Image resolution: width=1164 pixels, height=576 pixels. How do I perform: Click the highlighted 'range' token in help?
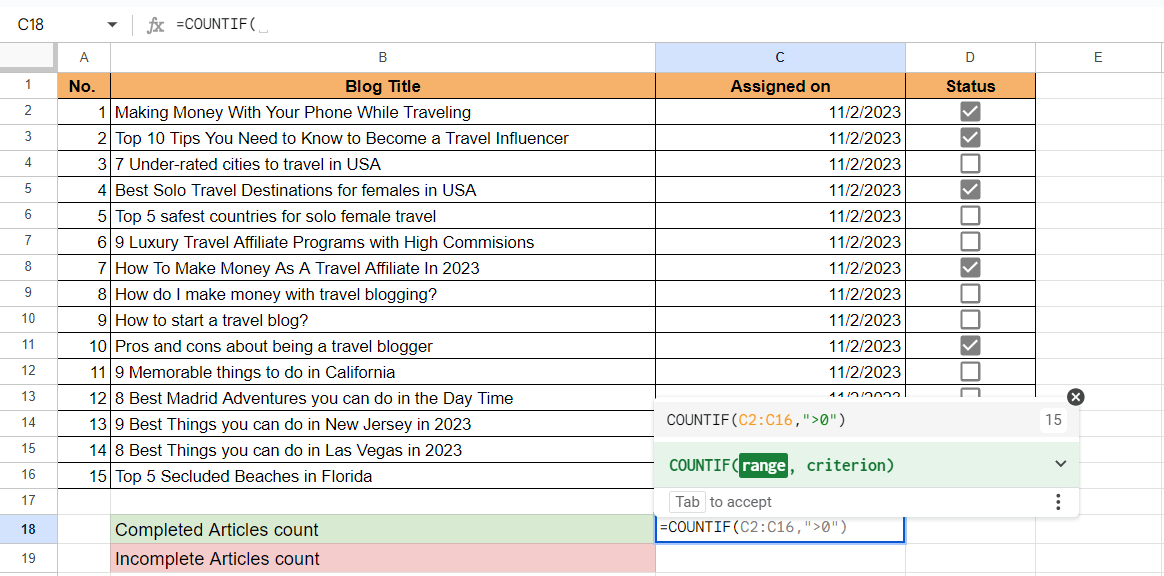(766, 465)
